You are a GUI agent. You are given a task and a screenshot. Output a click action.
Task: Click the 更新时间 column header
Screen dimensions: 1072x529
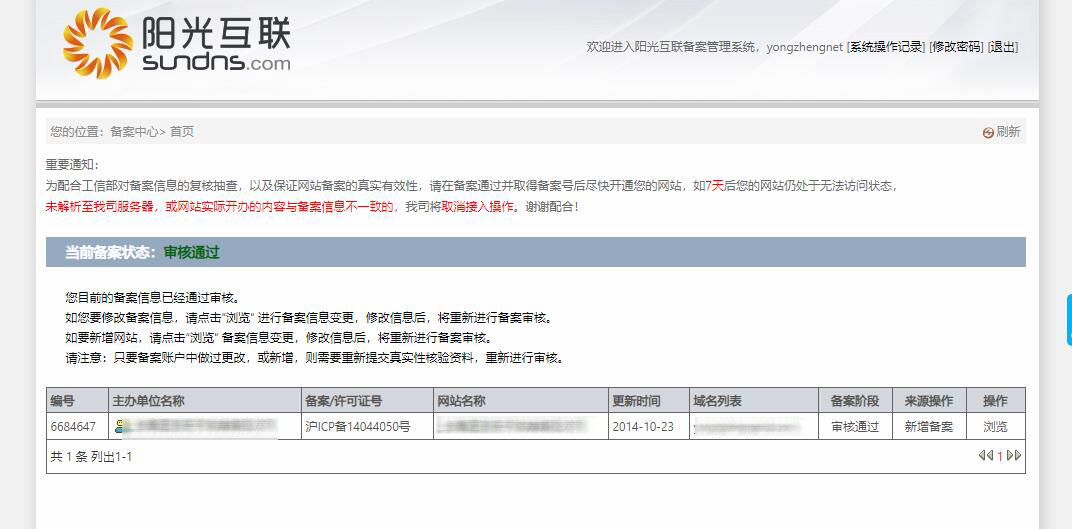coord(636,401)
